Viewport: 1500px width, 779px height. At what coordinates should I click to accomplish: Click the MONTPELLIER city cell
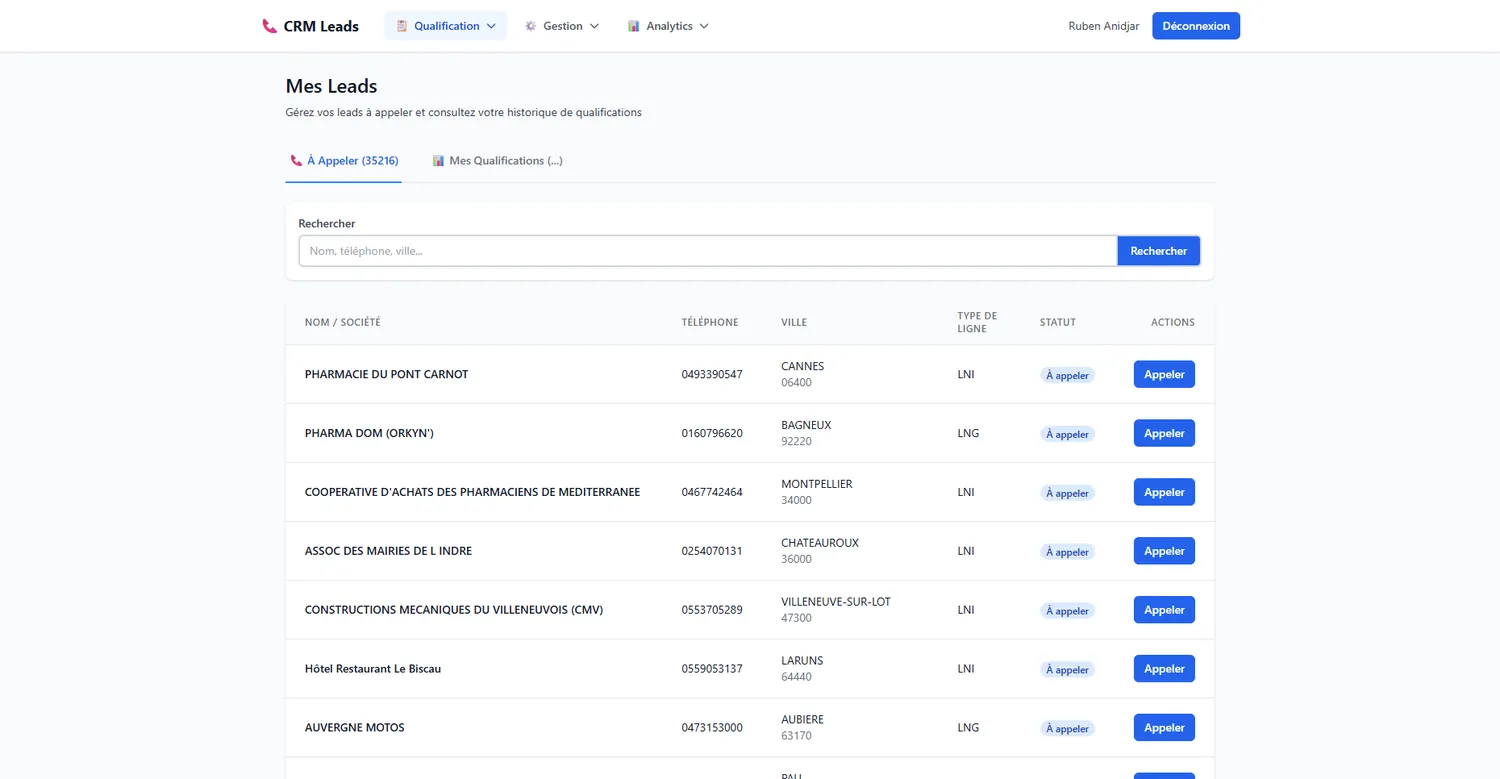pyautogui.click(x=817, y=484)
